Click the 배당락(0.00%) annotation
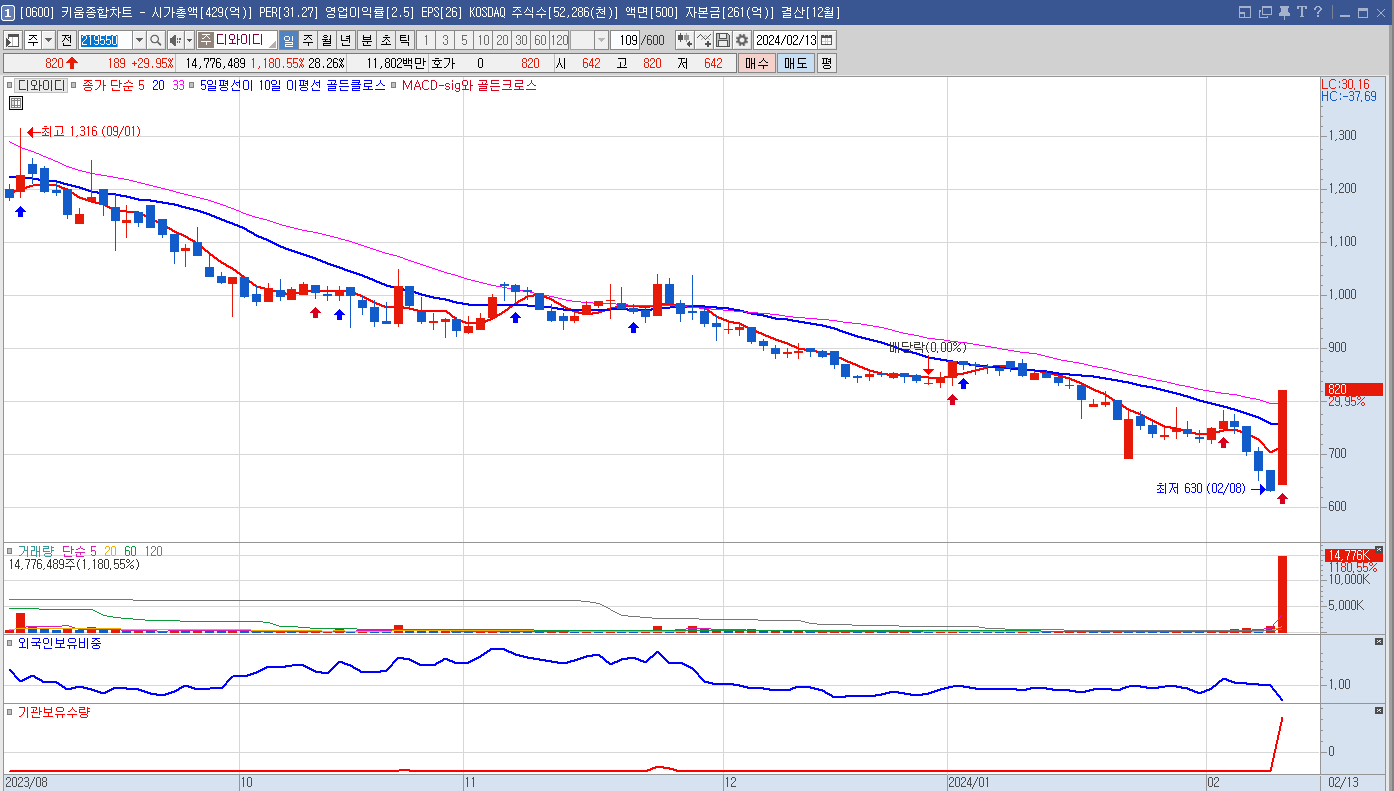This screenshot has height=791, width=1394. pyautogui.click(x=928, y=347)
